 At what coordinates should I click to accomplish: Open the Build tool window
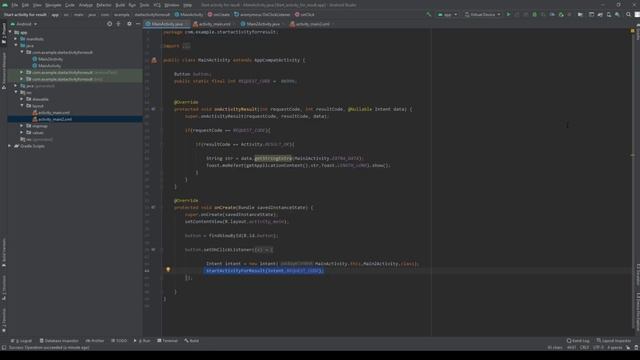191,340
